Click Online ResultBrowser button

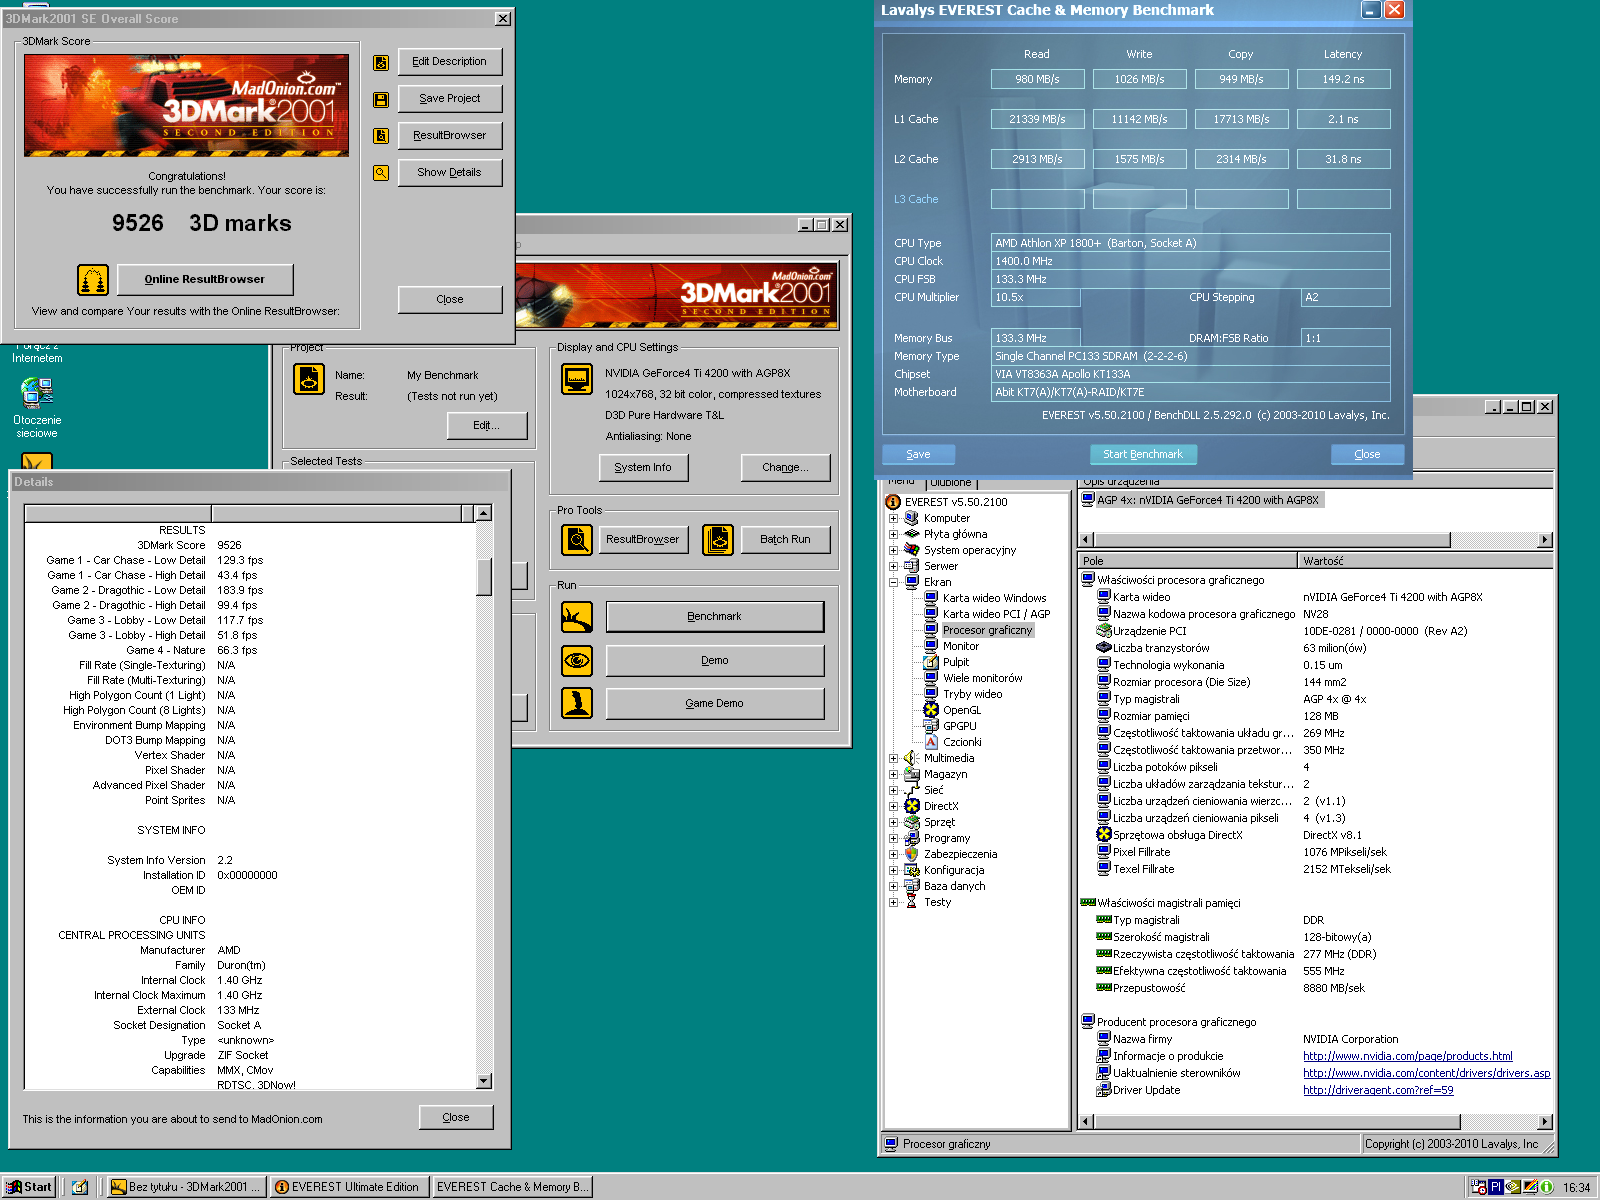[x=205, y=280]
